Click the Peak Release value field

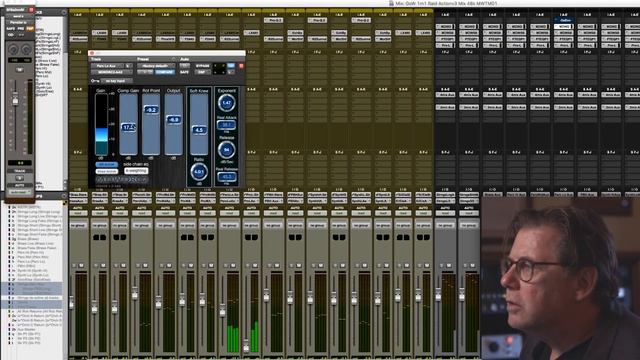[x=227, y=176]
